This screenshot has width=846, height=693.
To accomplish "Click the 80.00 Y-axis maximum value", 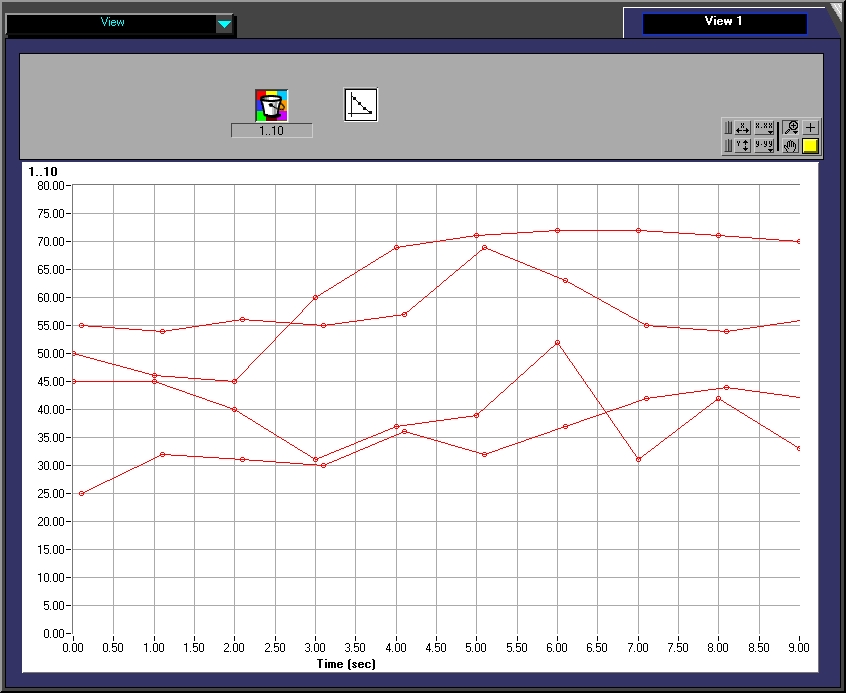I will coord(50,186).
